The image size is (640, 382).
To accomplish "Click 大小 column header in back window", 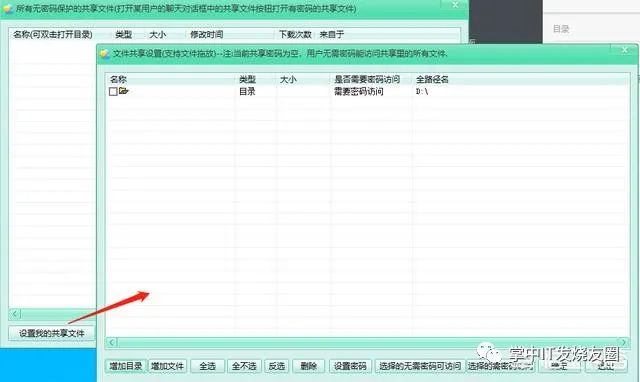I will coord(158,34).
